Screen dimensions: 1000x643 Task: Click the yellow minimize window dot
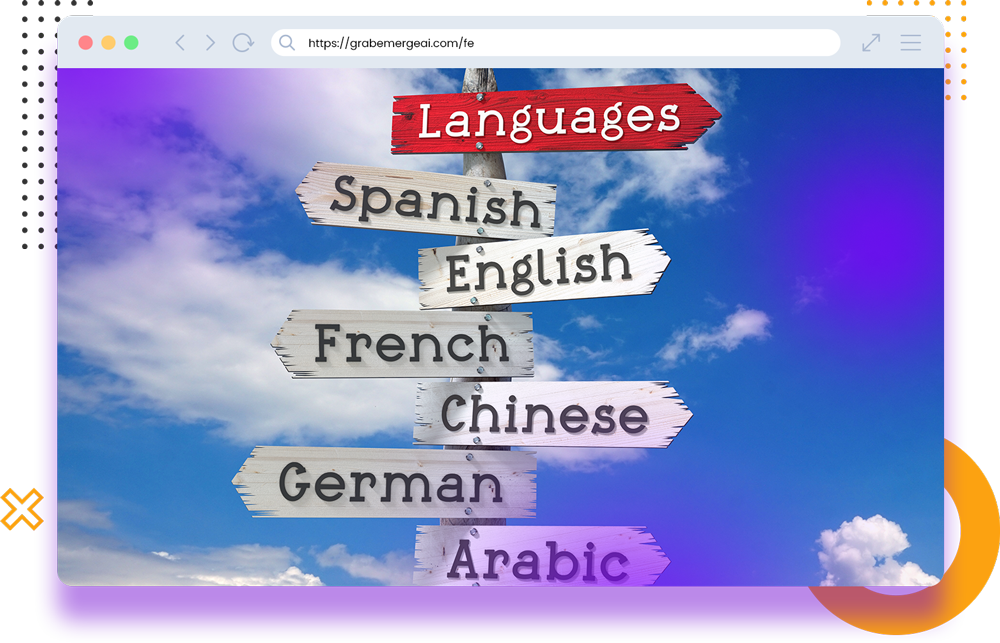coord(108,43)
